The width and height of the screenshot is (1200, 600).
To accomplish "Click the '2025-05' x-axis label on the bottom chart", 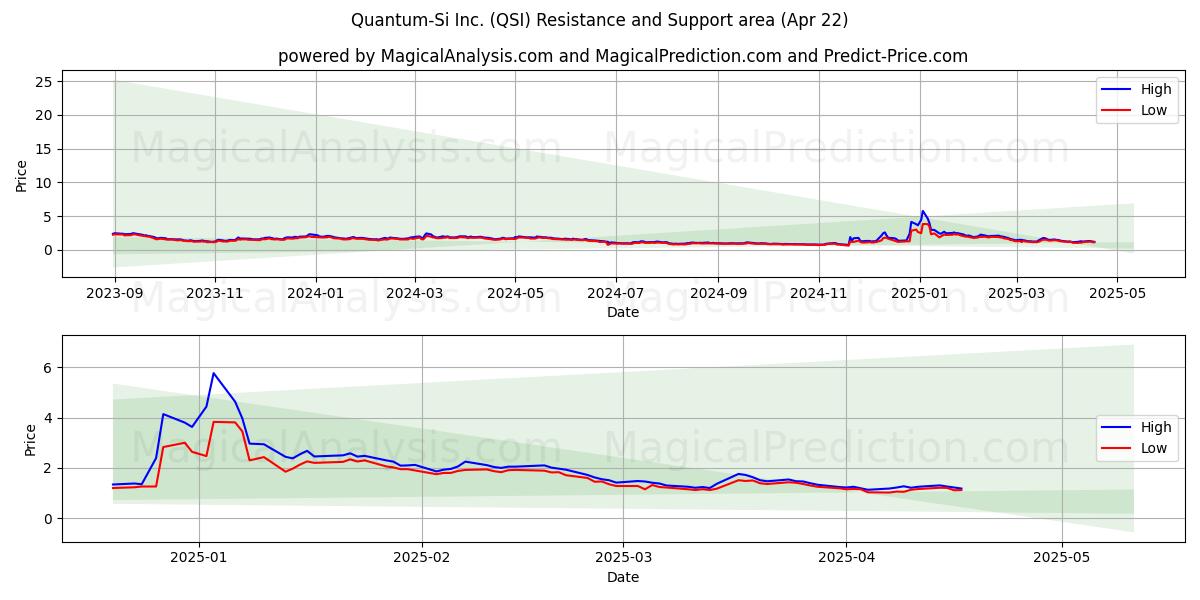I will point(1061,559).
